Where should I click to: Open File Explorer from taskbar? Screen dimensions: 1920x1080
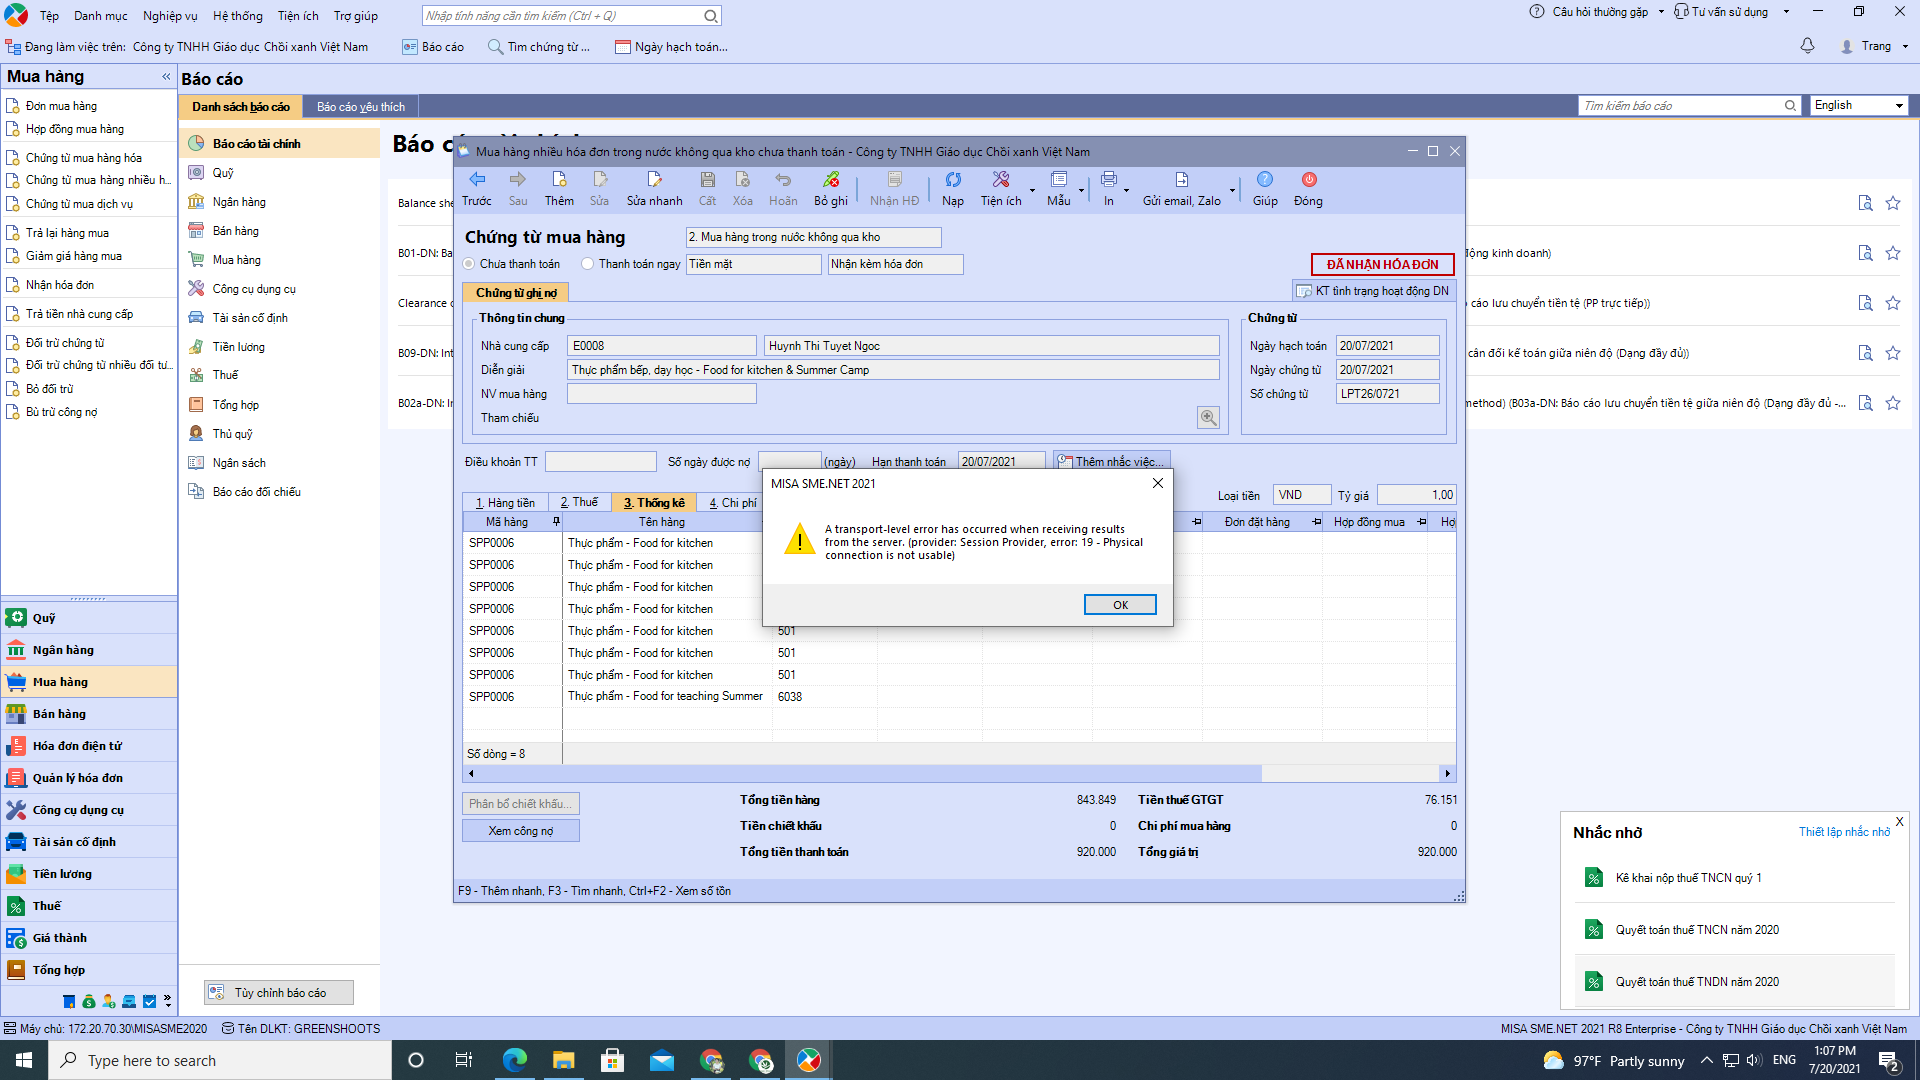pos(564,1060)
